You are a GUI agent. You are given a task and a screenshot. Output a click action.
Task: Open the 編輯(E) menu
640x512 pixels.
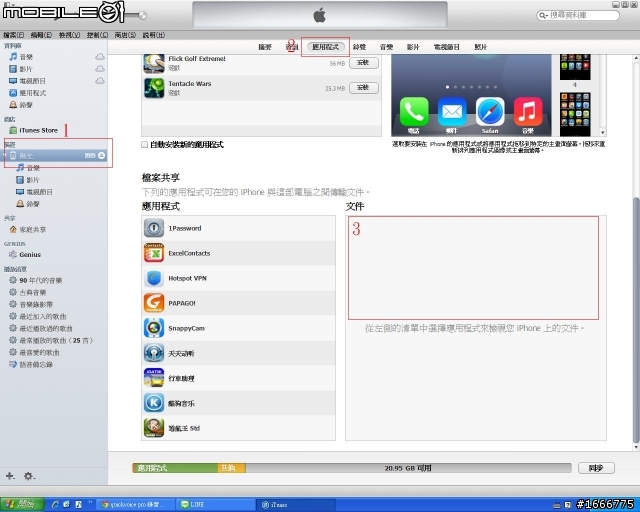click(x=41, y=35)
